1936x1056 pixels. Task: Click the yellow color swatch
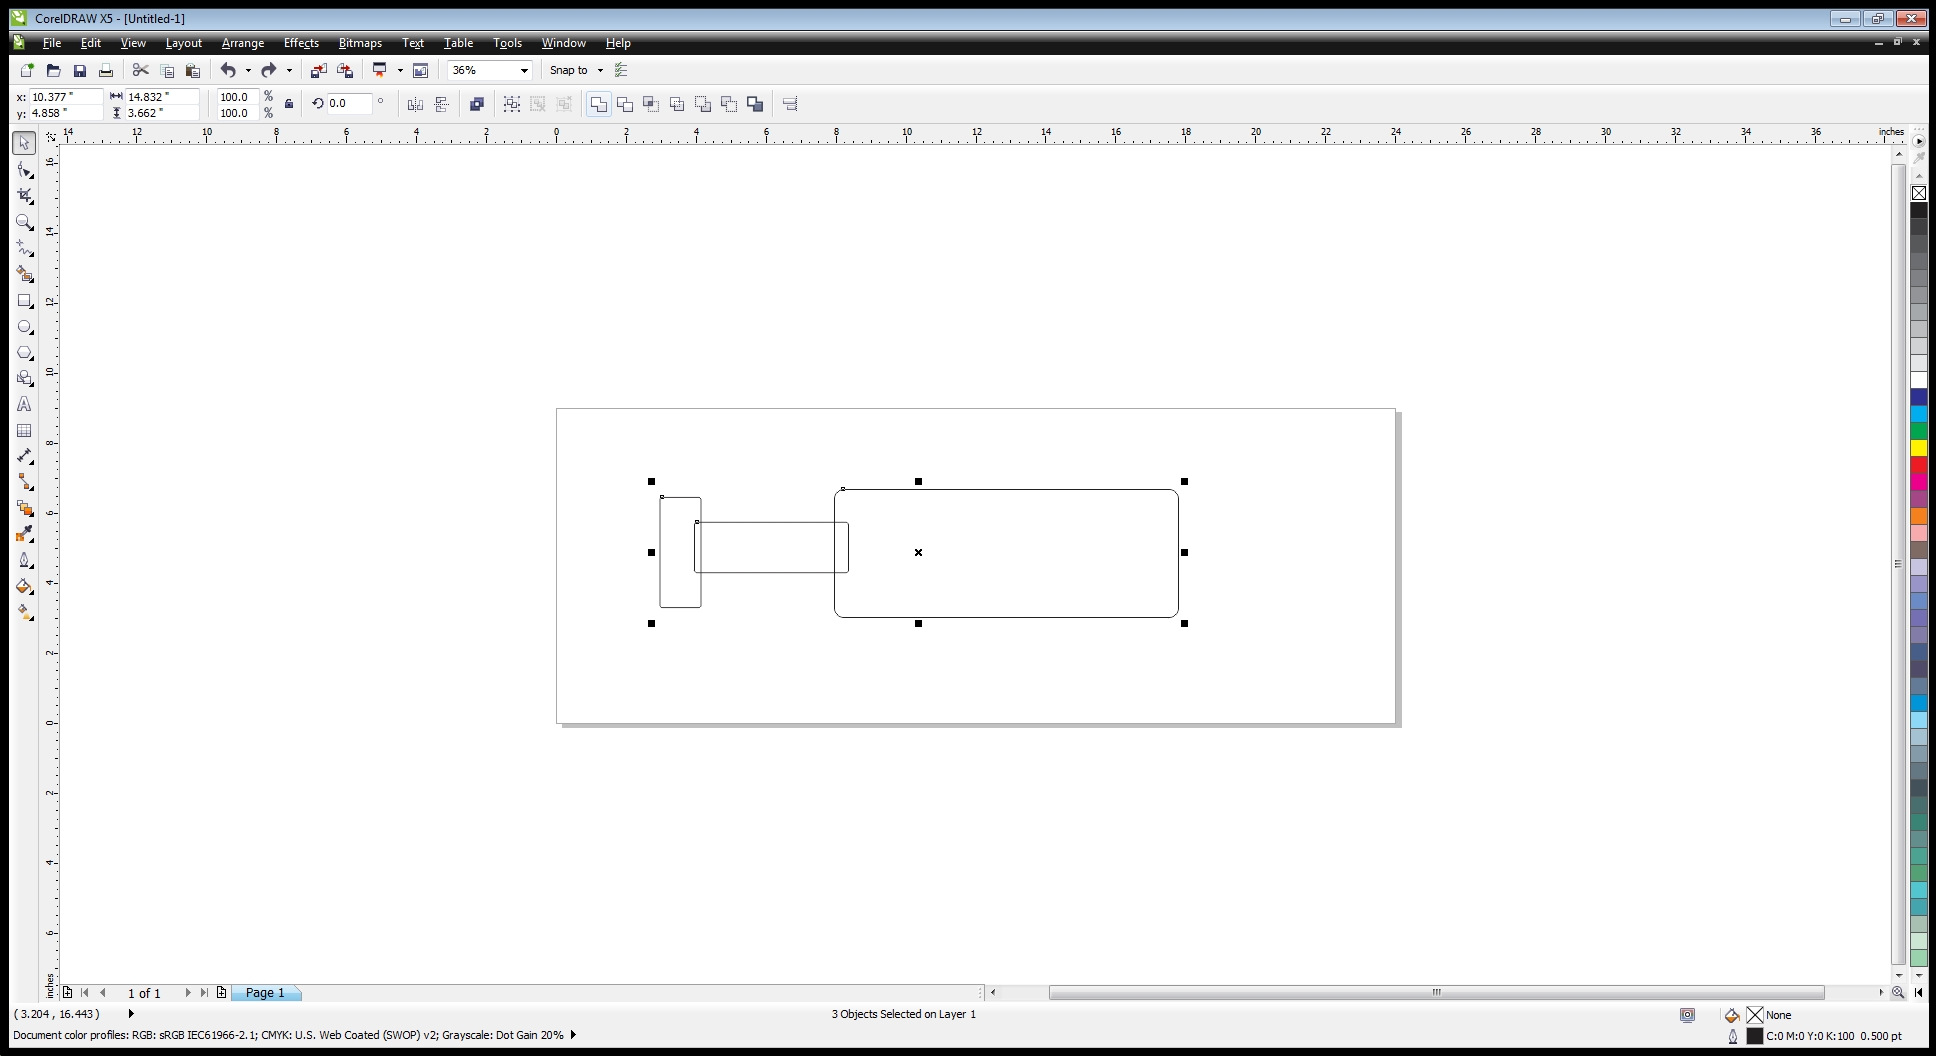(x=1919, y=448)
